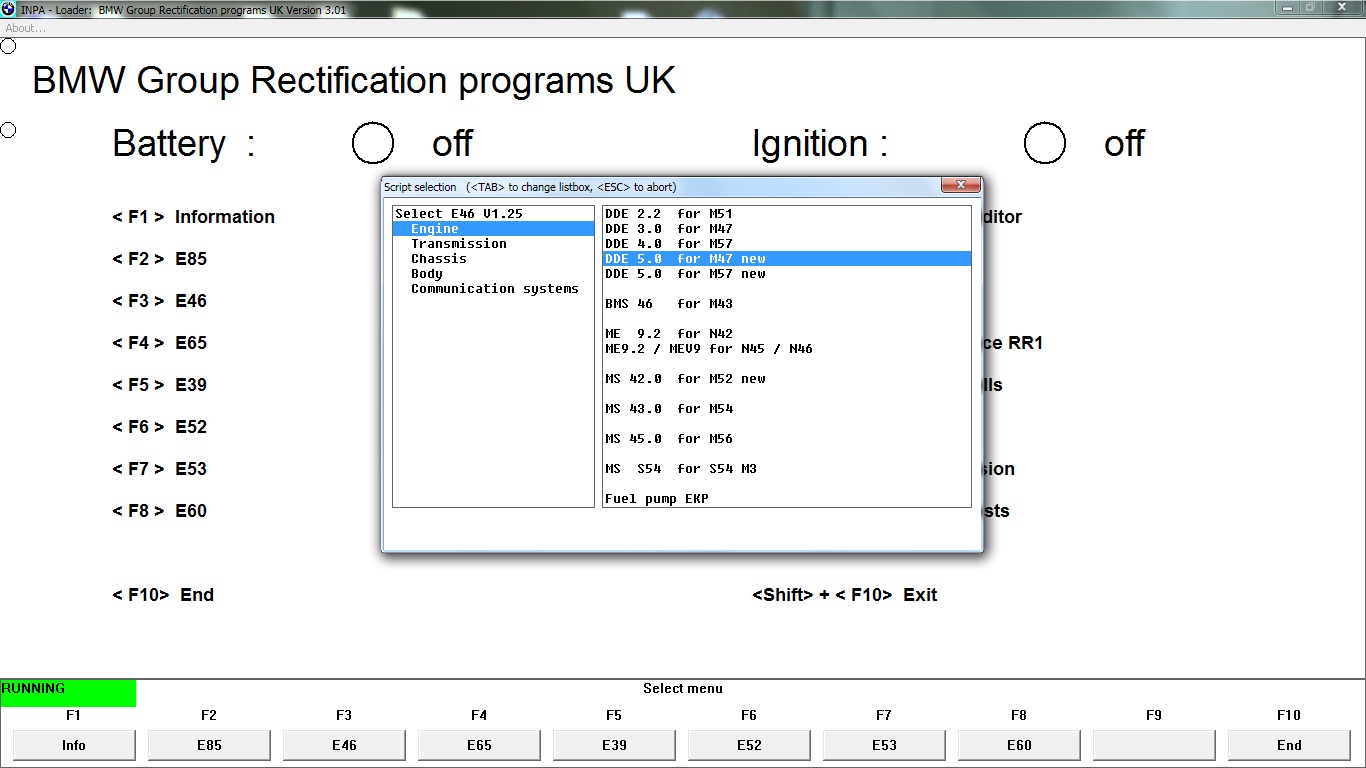Click the E46 function key button
The image size is (1366, 768).
344,745
